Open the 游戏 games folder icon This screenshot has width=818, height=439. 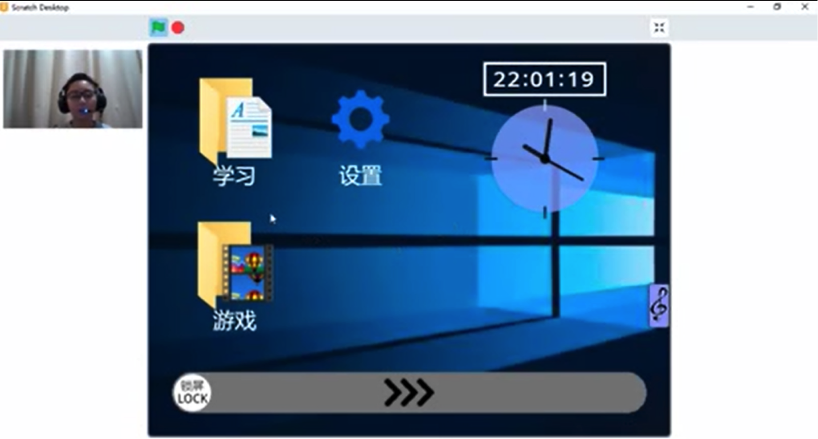tap(235, 264)
